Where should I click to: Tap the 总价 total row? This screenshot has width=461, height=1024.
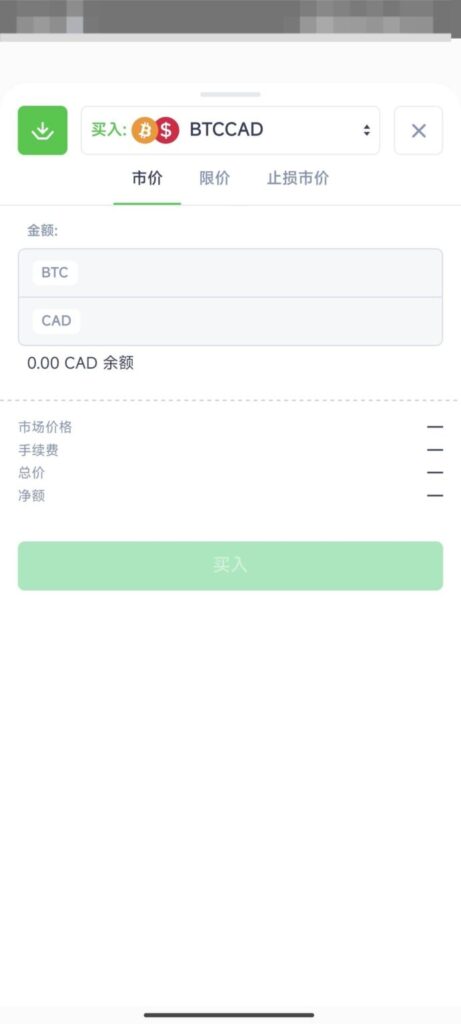(230, 473)
